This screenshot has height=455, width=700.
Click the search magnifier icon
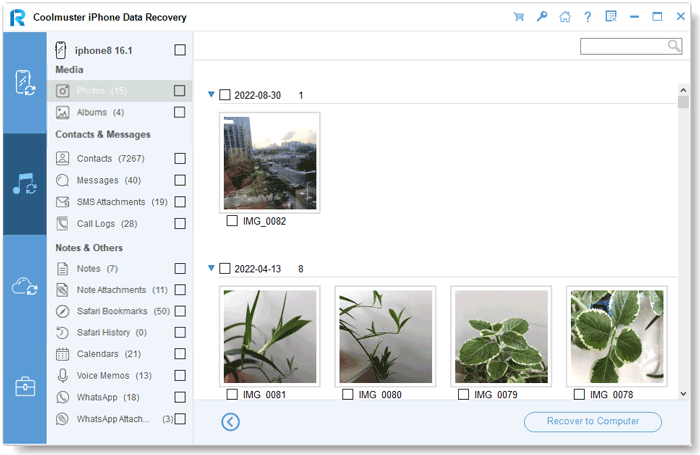(674, 46)
